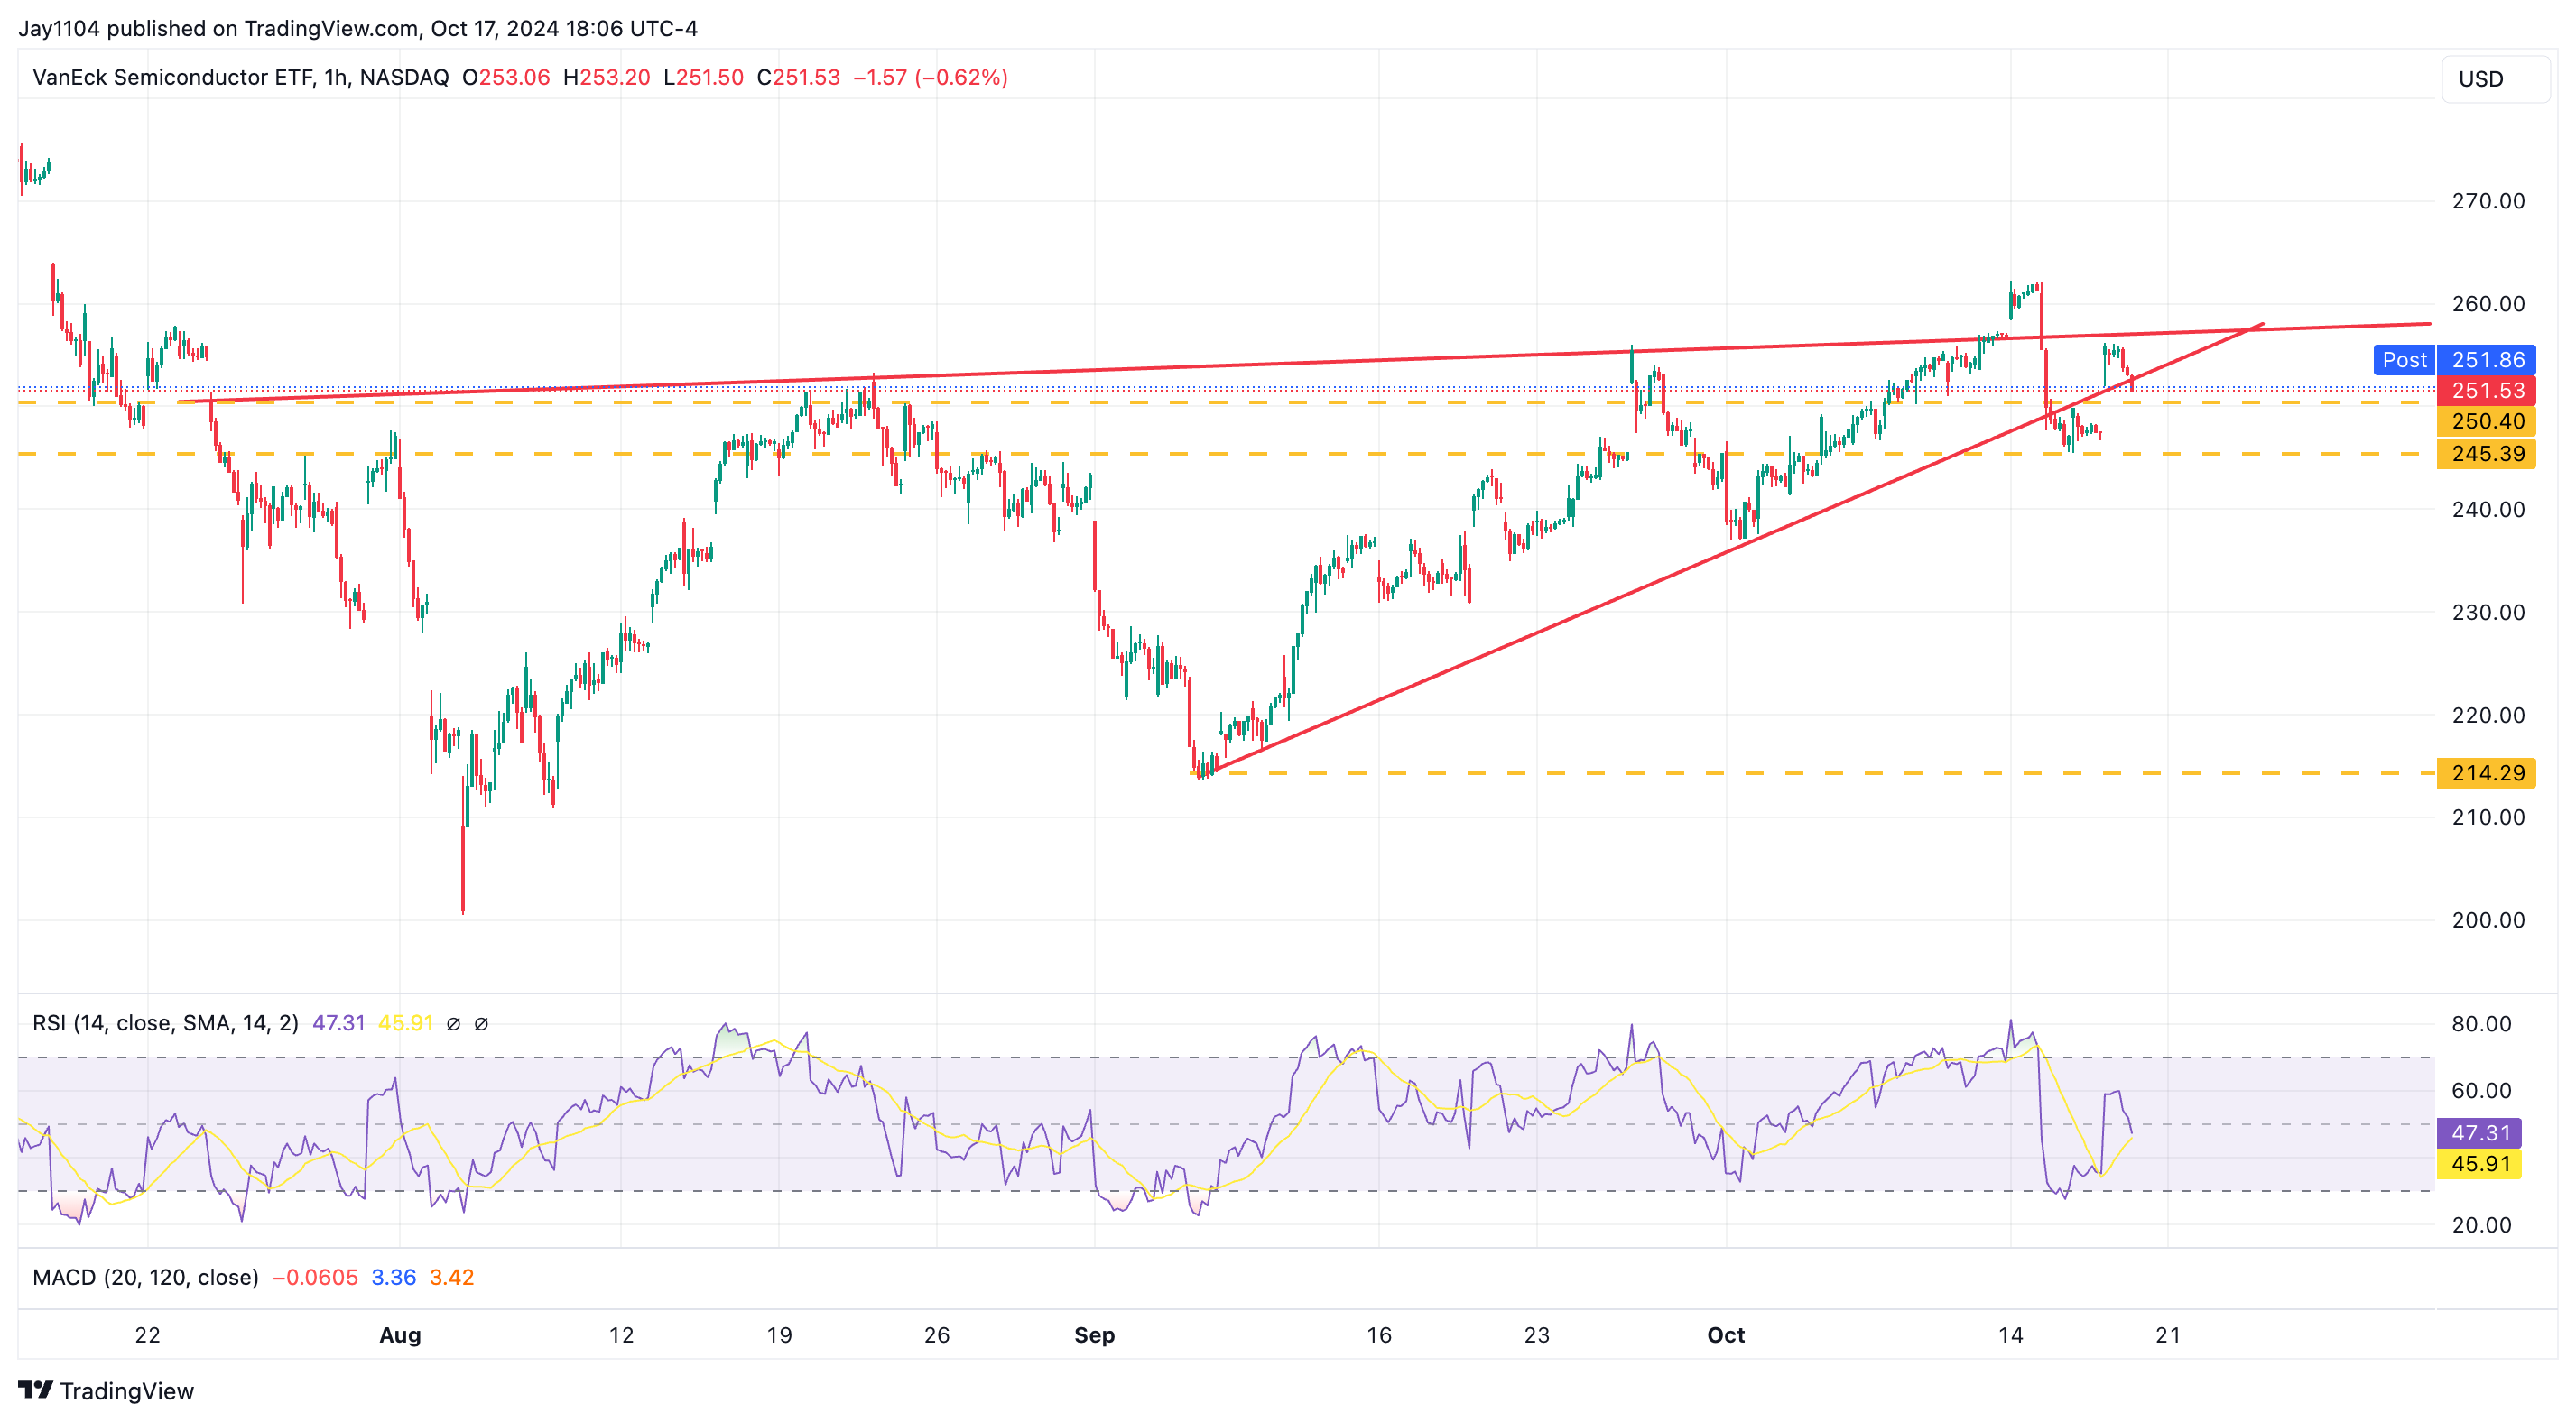Click the 250.40 yellow level label
Image resolution: width=2576 pixels, height=1422 pixels.
pyautogui.click(x=2487, y=421)
